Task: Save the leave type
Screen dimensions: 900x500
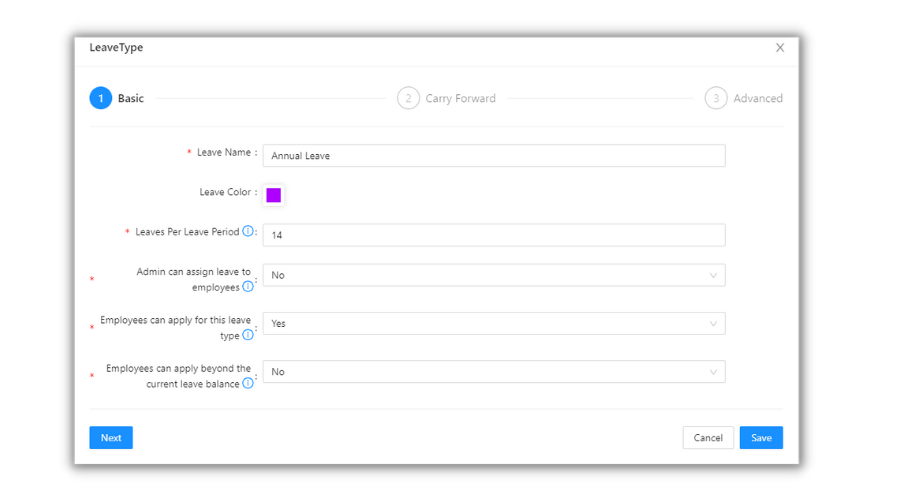Action: tap(761, 438)
